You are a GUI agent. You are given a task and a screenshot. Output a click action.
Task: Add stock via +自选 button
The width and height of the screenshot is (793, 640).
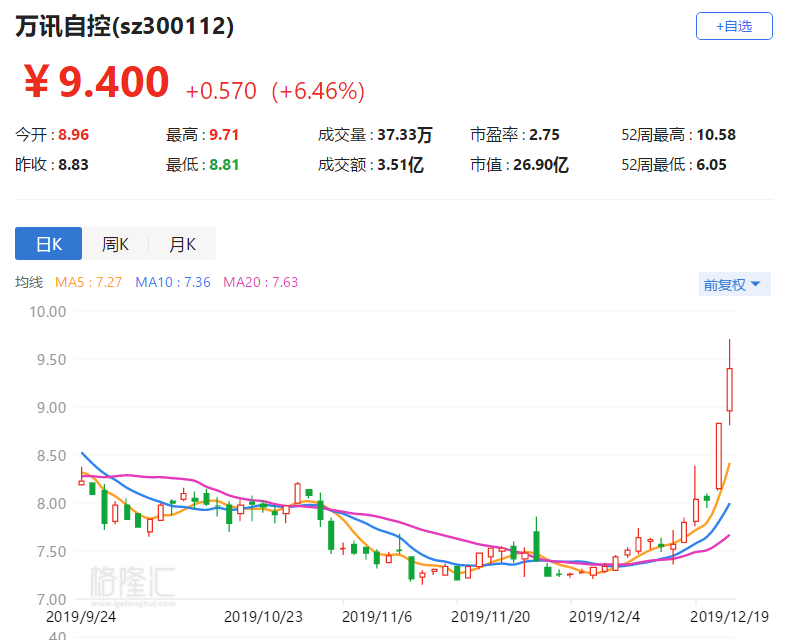tap(734, 26)
